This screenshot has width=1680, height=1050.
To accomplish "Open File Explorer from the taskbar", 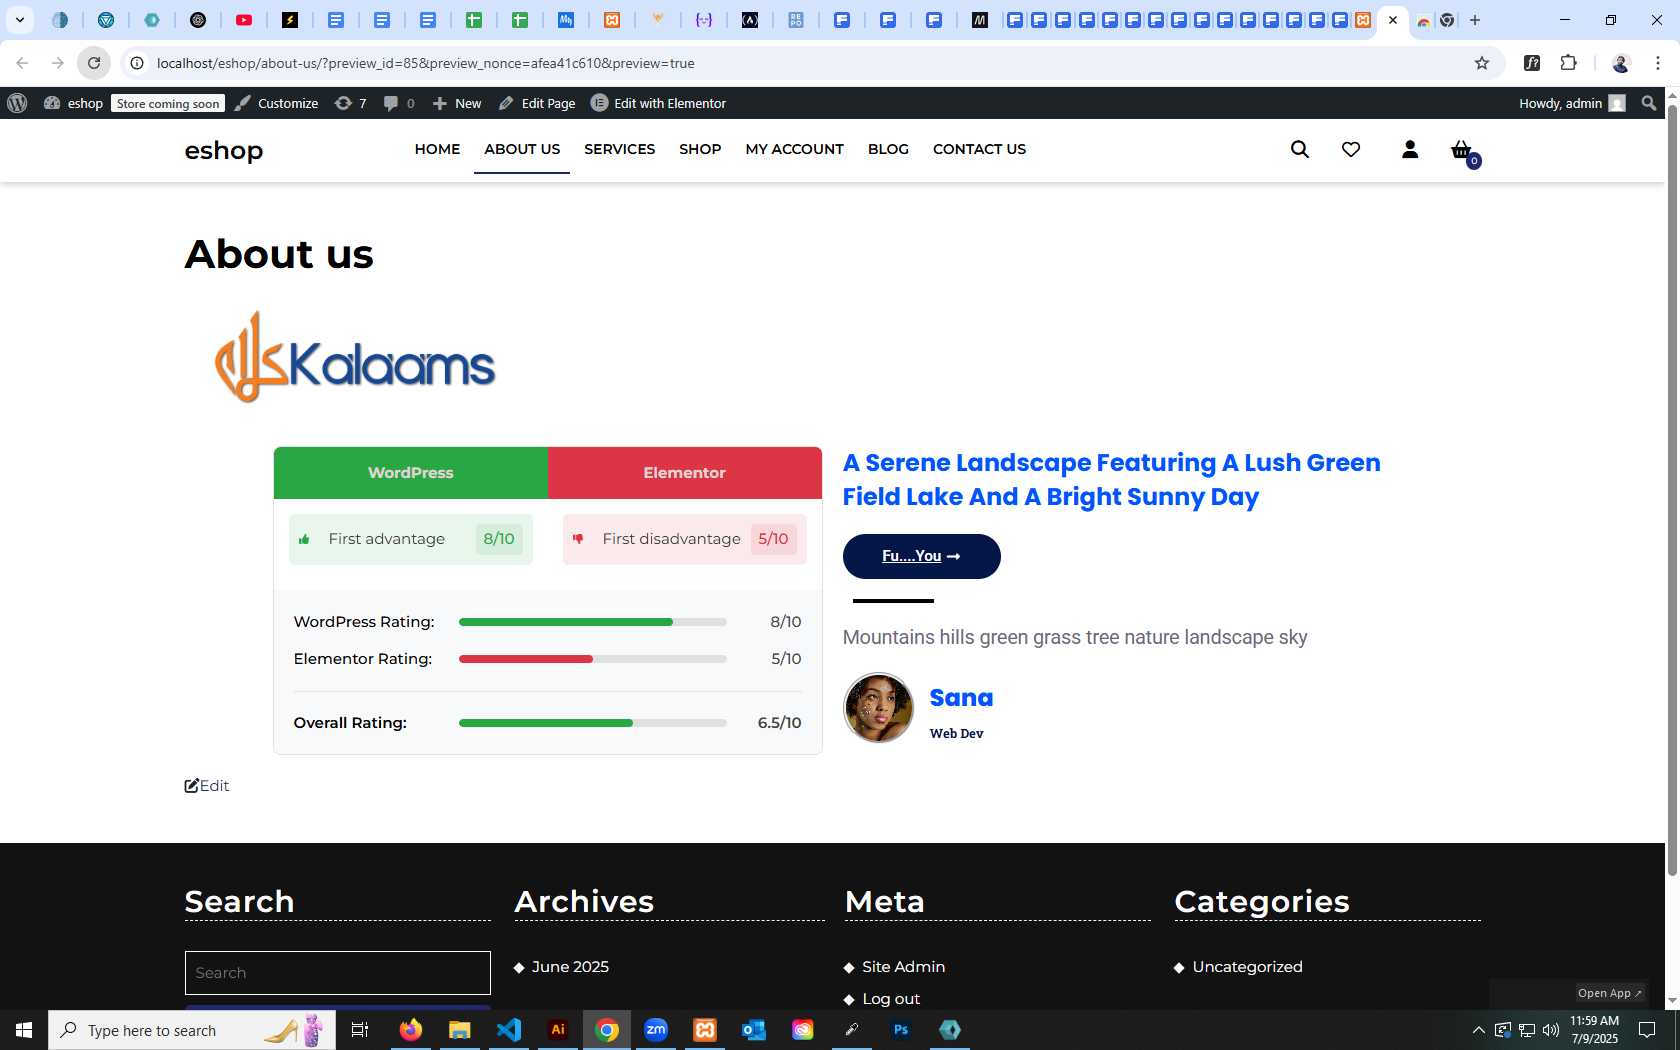I will pos(460,1030).
